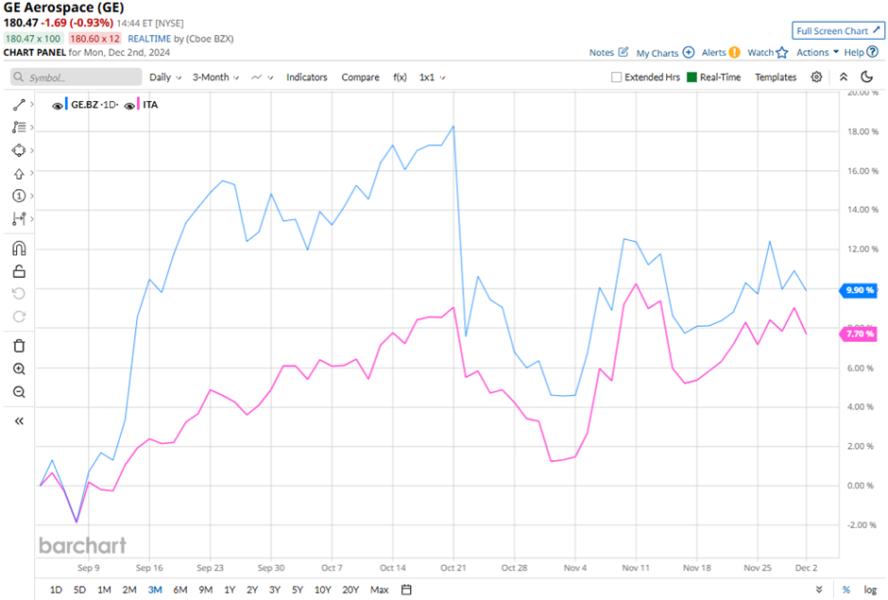Click the 9.90% blue price label

click(x=859, y=290)
